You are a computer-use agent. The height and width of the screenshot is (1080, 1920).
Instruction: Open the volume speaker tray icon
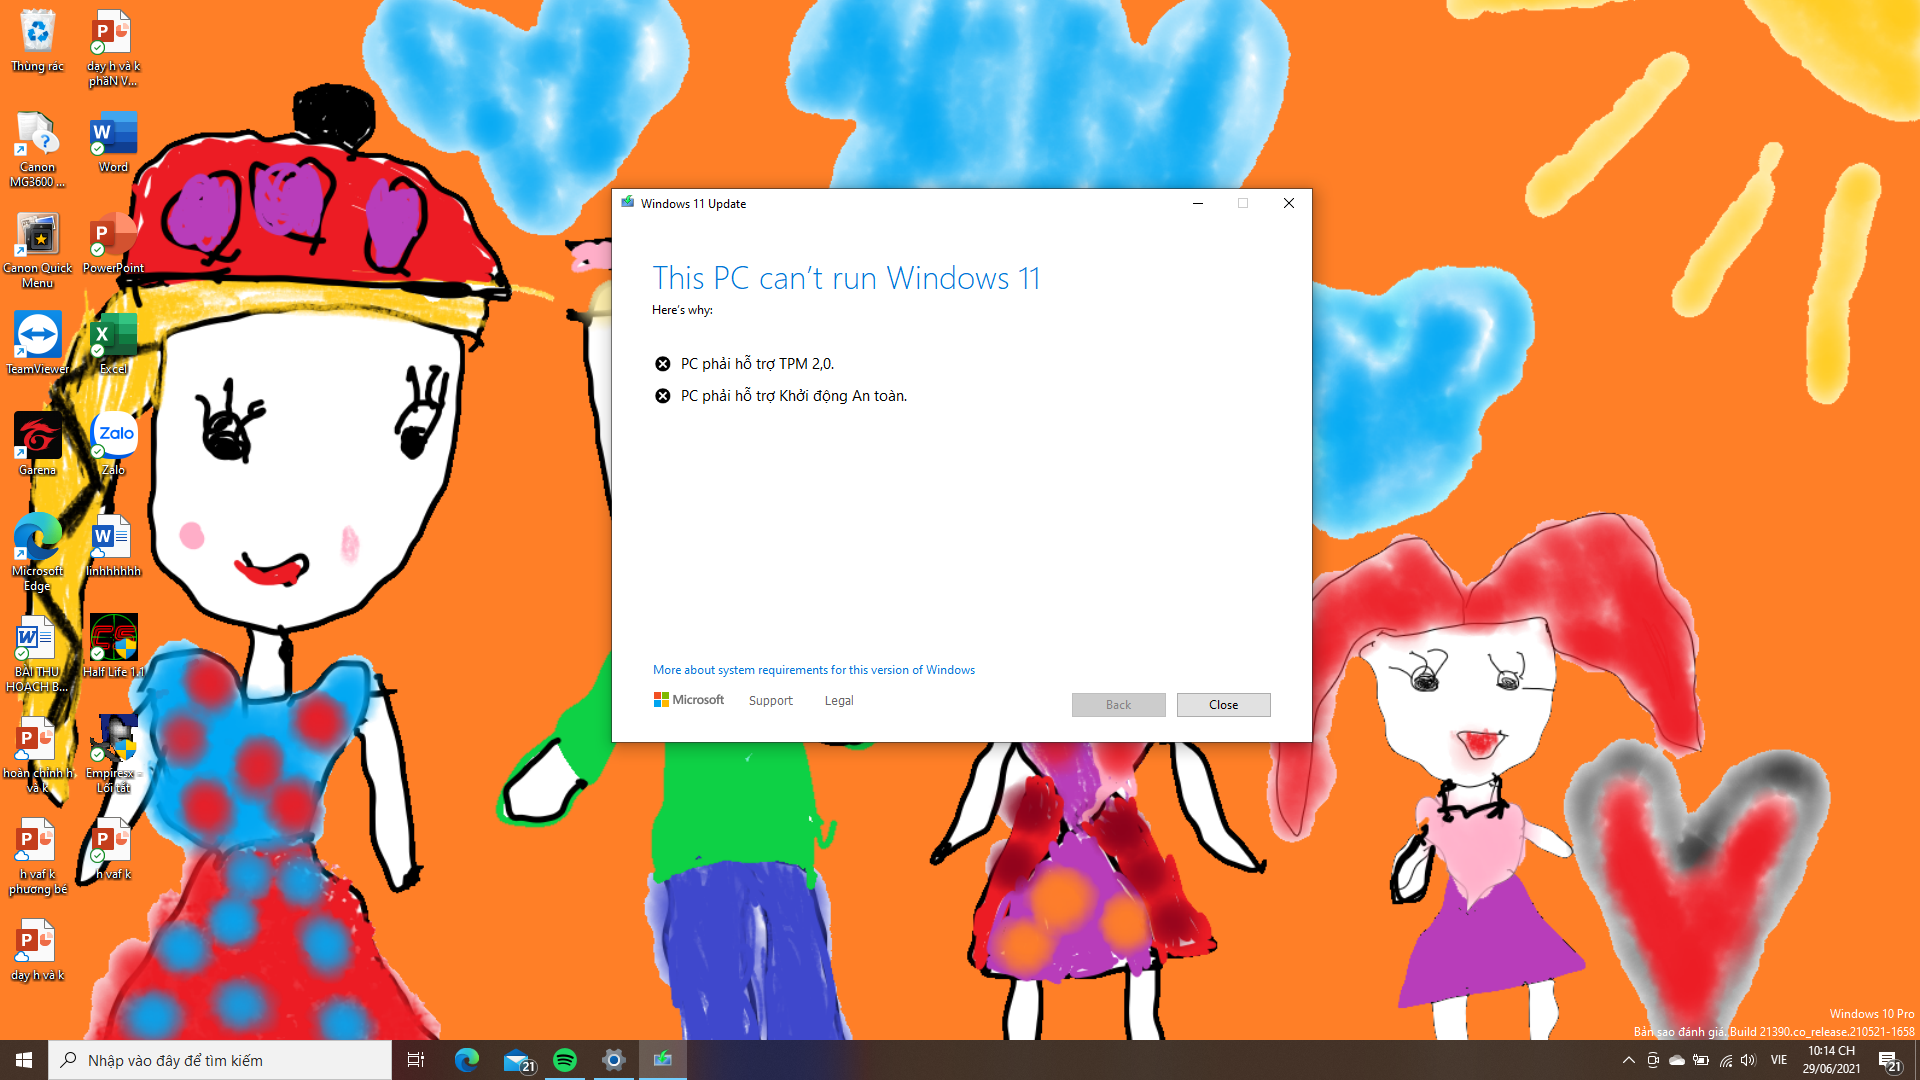pyautogui.click(x=1748, y=1060)
